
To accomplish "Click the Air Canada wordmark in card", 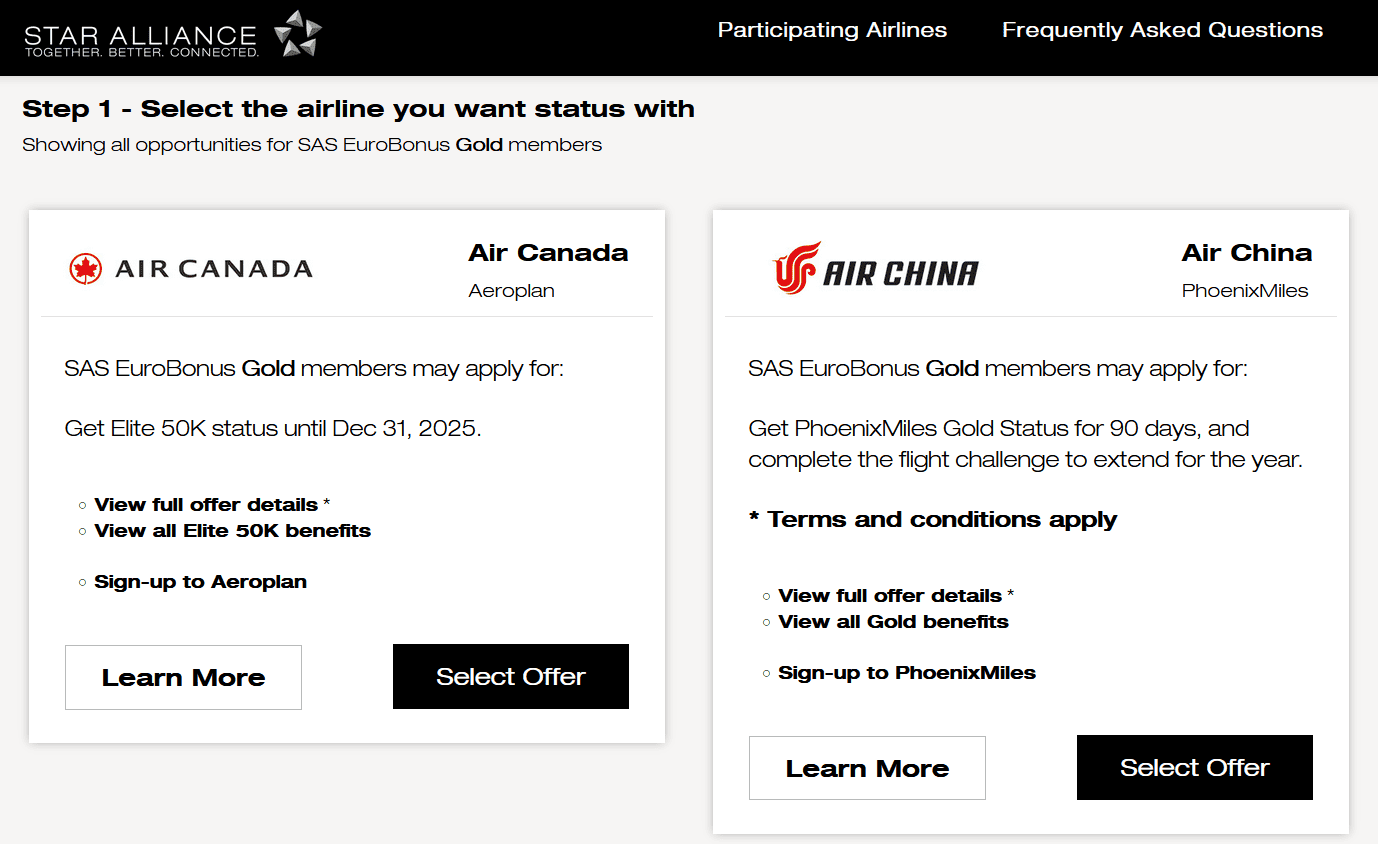I will (x=214, y=269).
